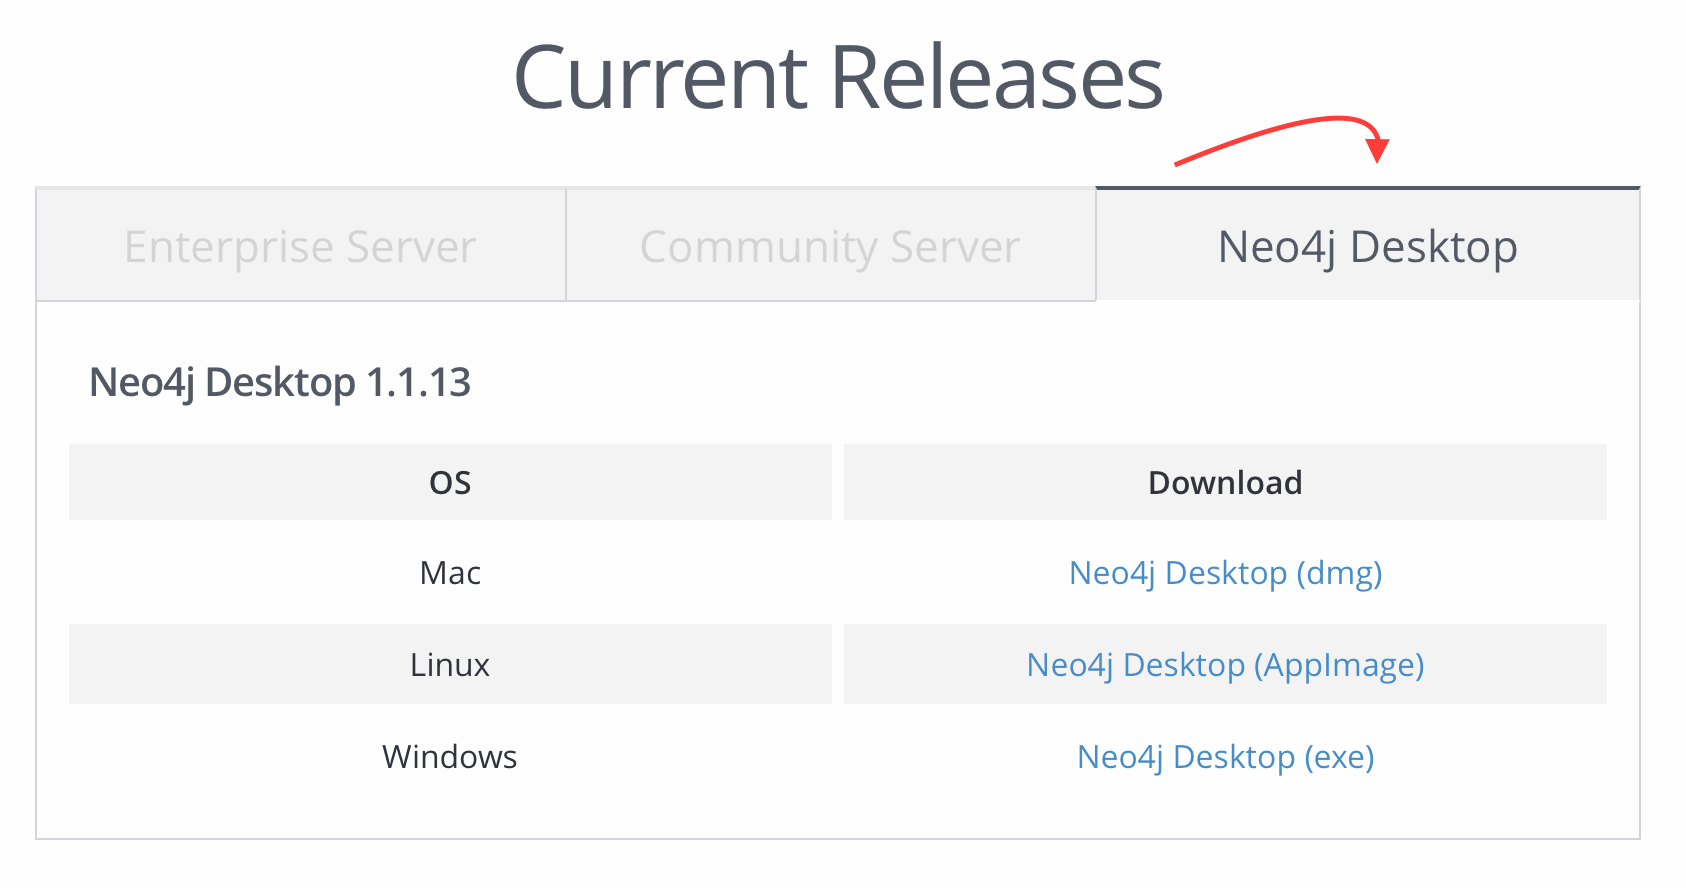Switch to the Enterprise Server tab
Image resolution: width=1686 pixels, height=888 pixels.
300,246
